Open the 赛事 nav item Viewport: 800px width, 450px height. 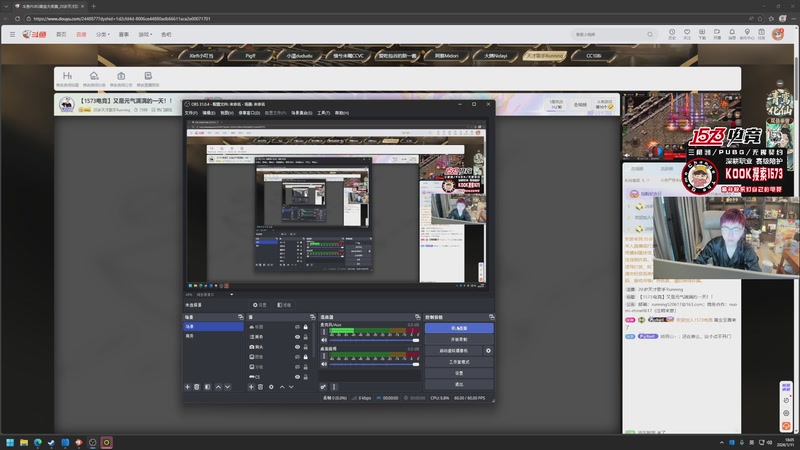click(123, 34)
